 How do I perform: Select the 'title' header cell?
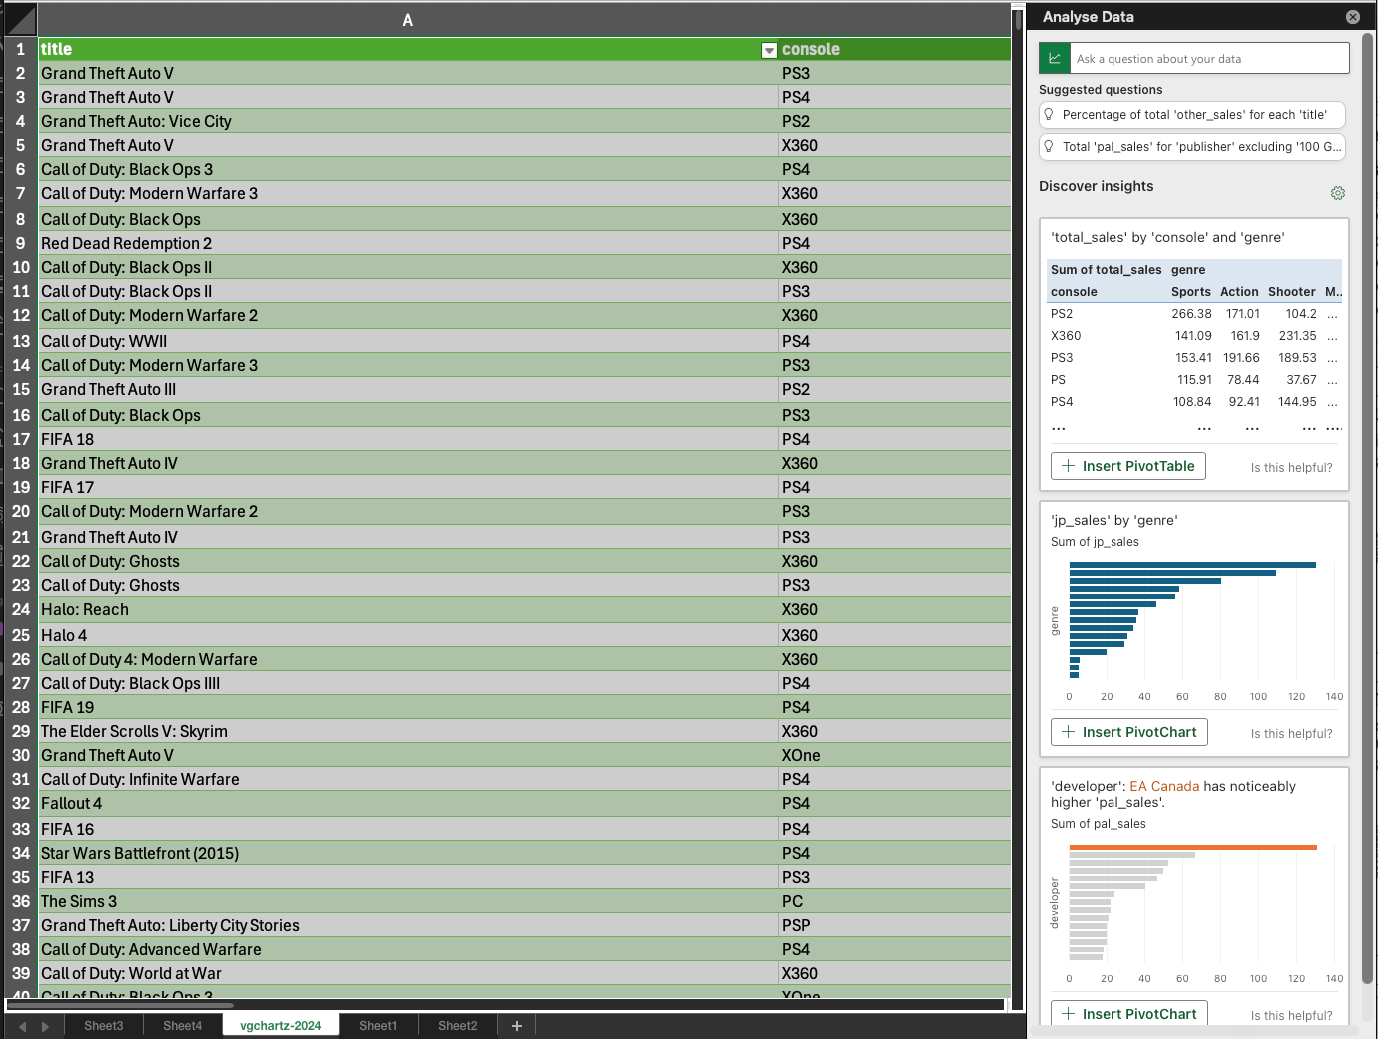(409, 49)
